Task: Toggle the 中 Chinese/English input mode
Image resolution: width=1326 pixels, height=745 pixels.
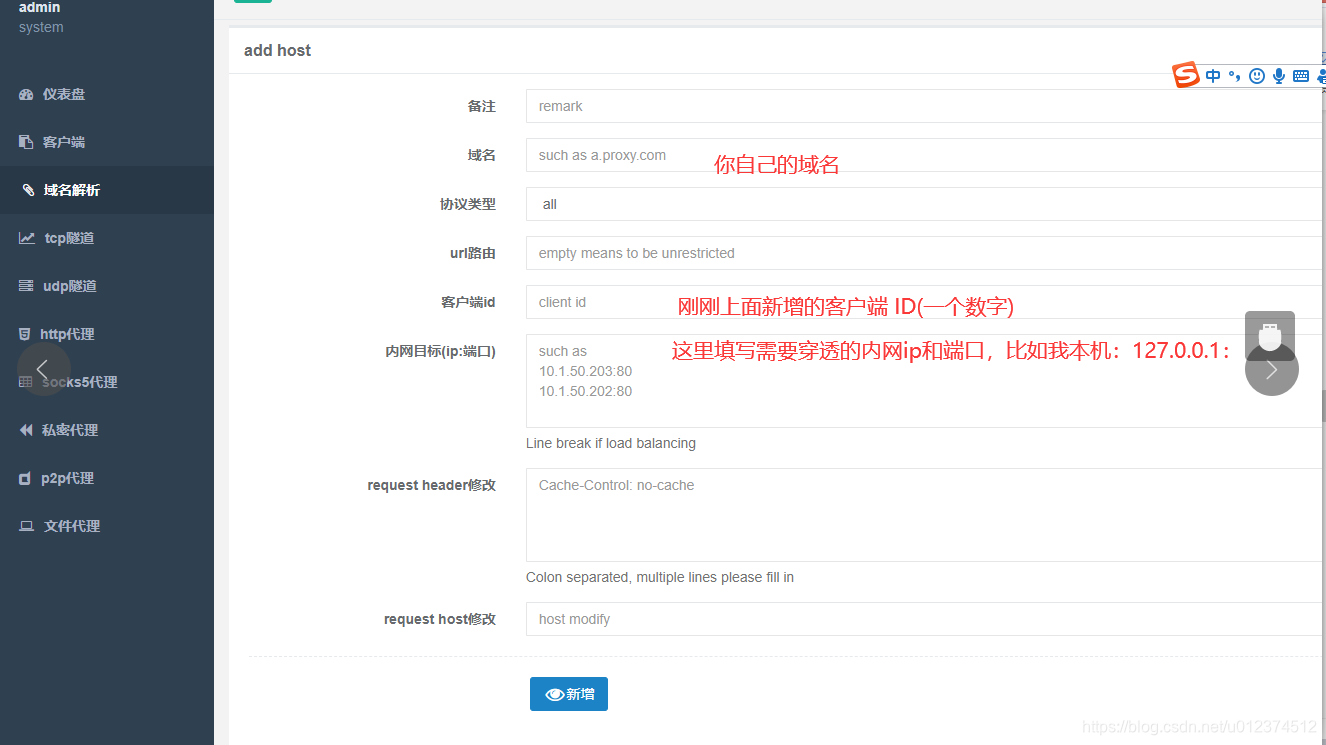Action: [1213, 76]
